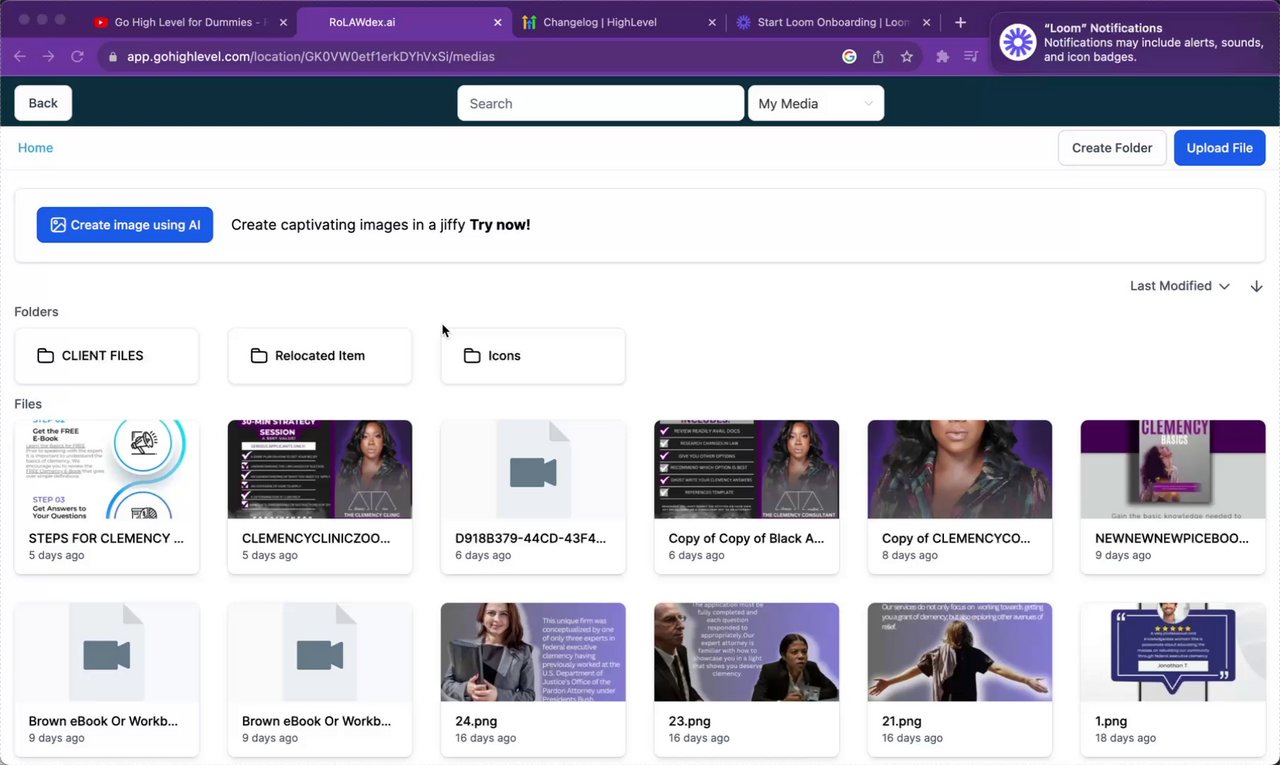View site information lock icon in address bar
This screenshot has height=765, width=1280.
(x=113, y=57)
